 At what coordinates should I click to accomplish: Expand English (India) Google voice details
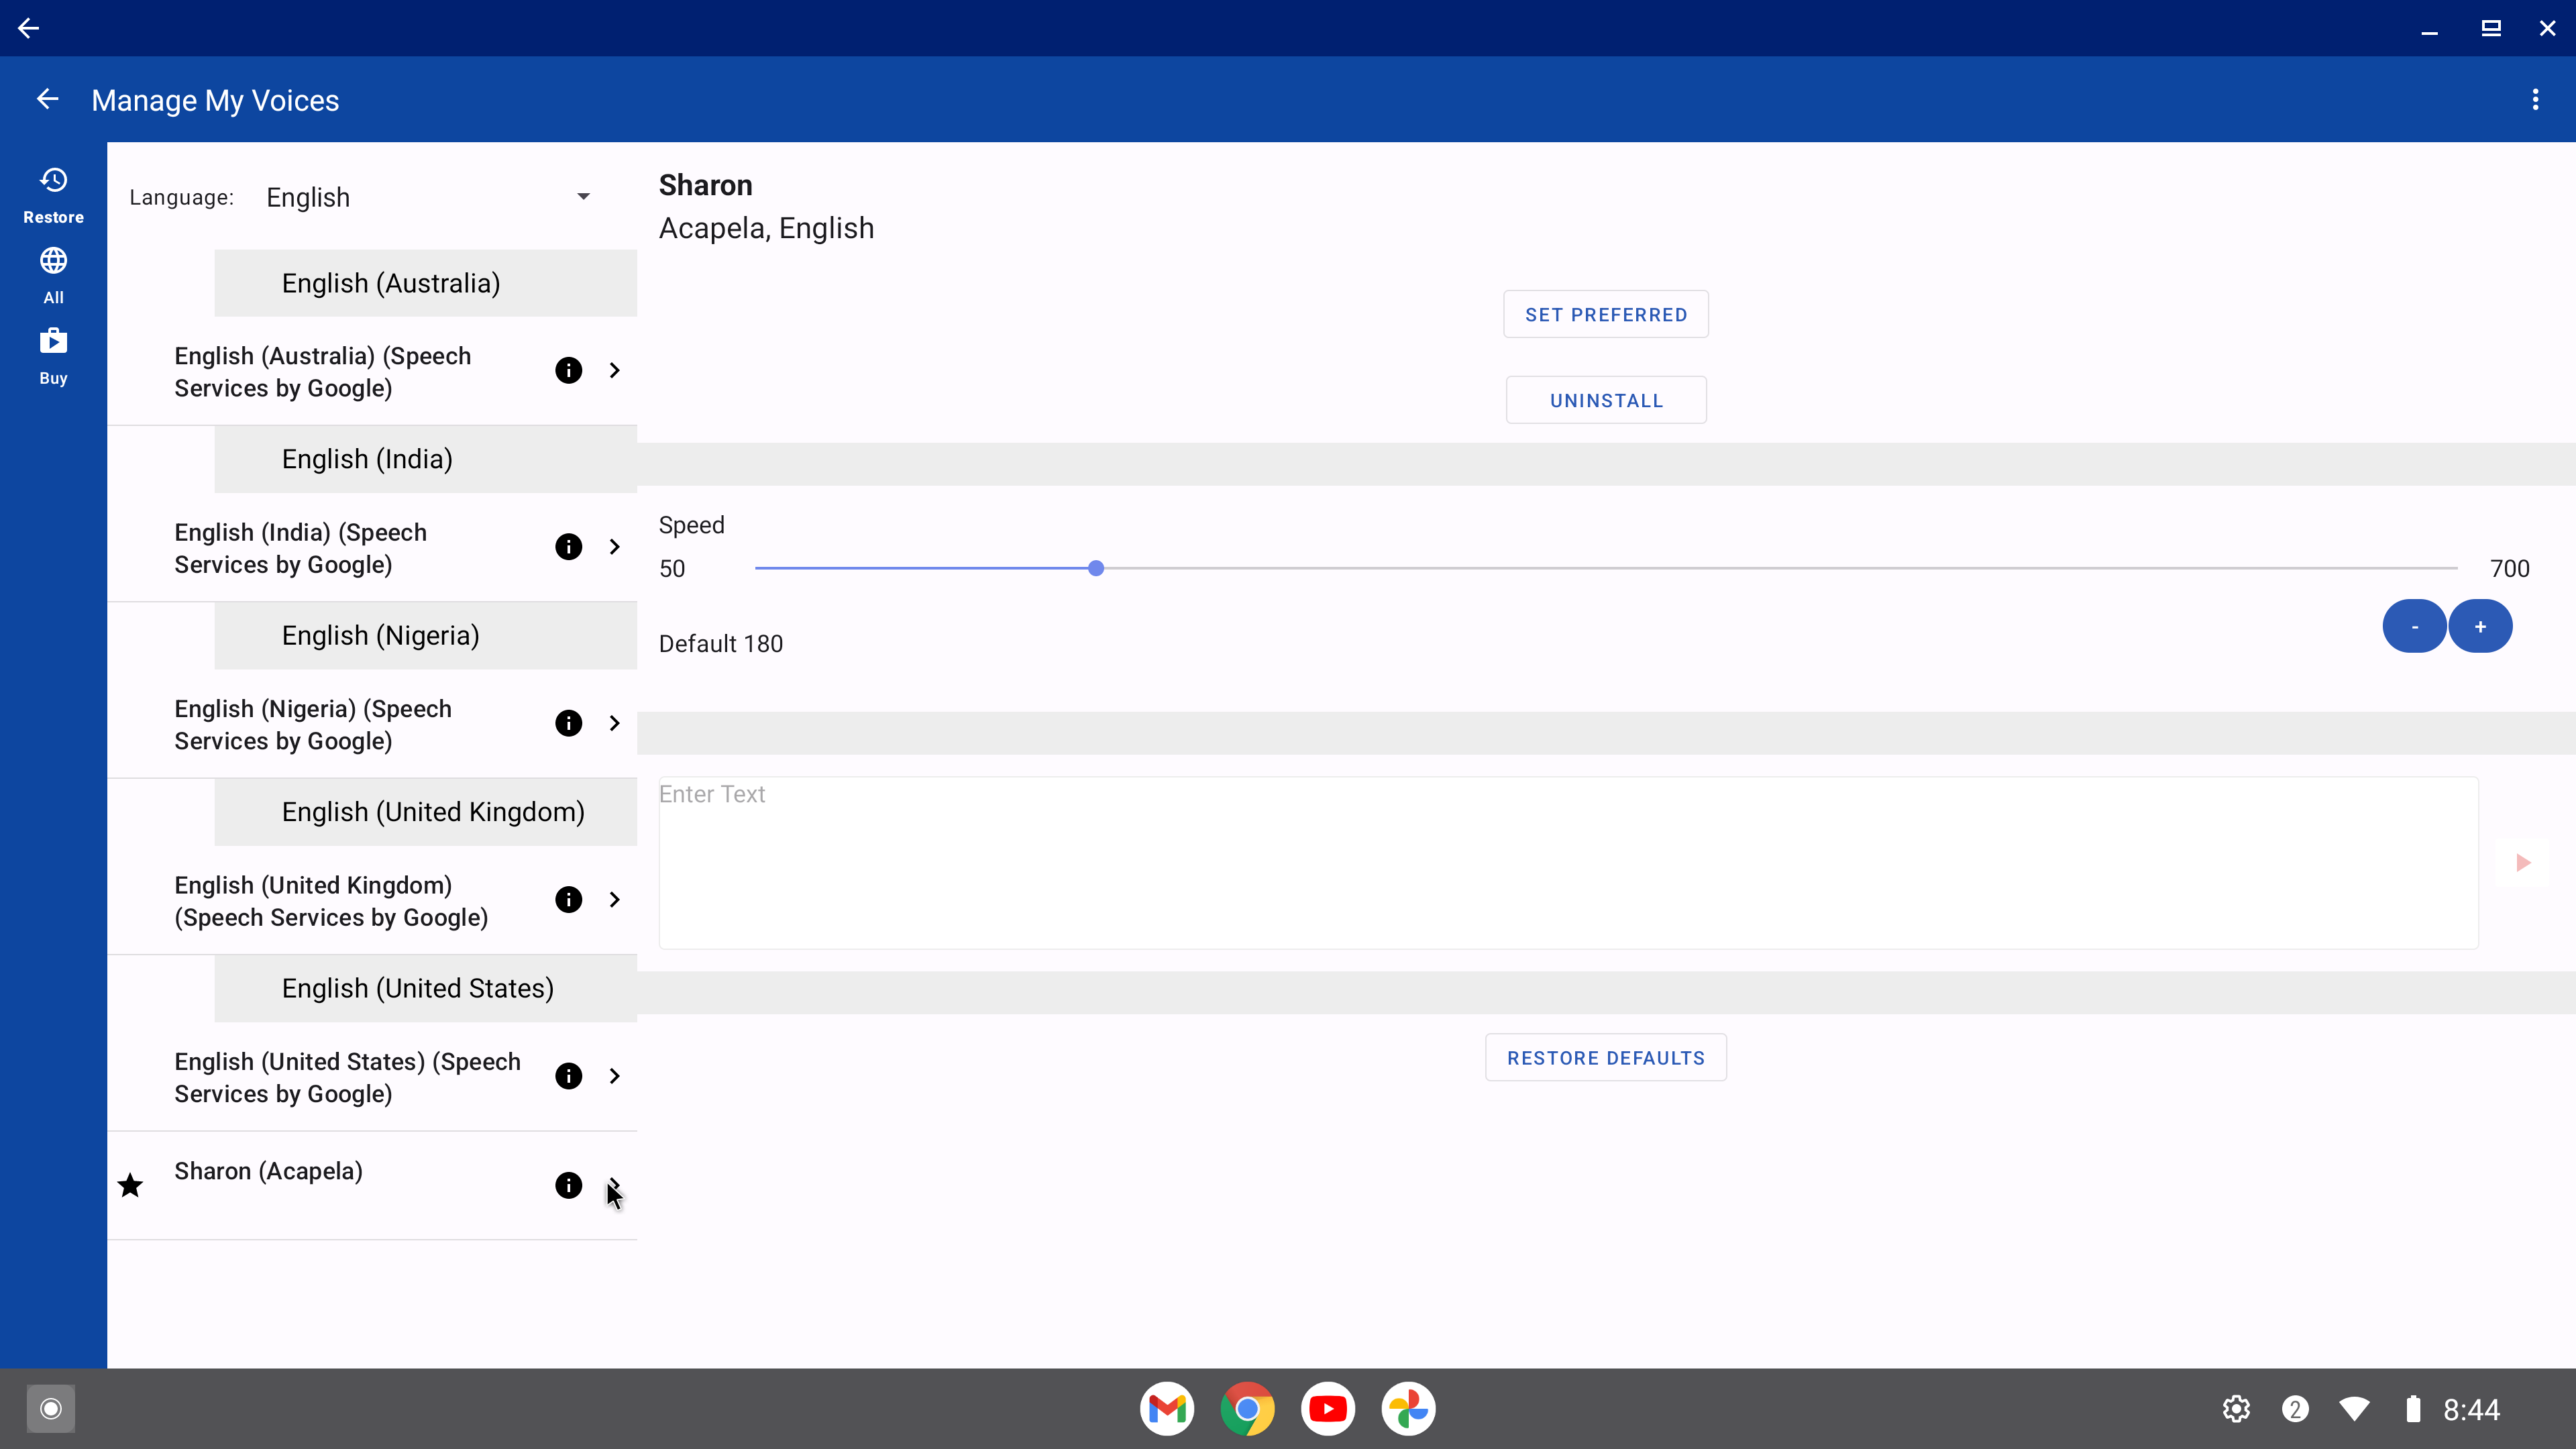614,547
